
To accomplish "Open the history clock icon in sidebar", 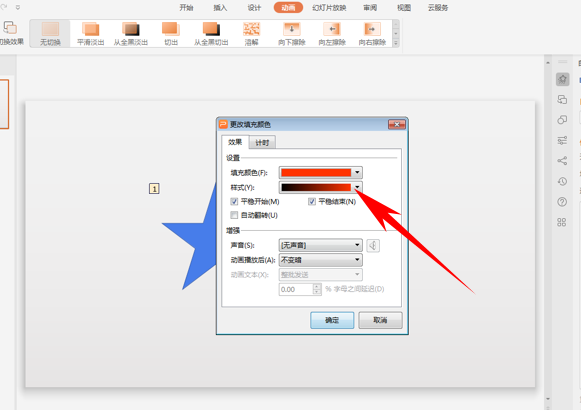I will [x=562, y=181].
